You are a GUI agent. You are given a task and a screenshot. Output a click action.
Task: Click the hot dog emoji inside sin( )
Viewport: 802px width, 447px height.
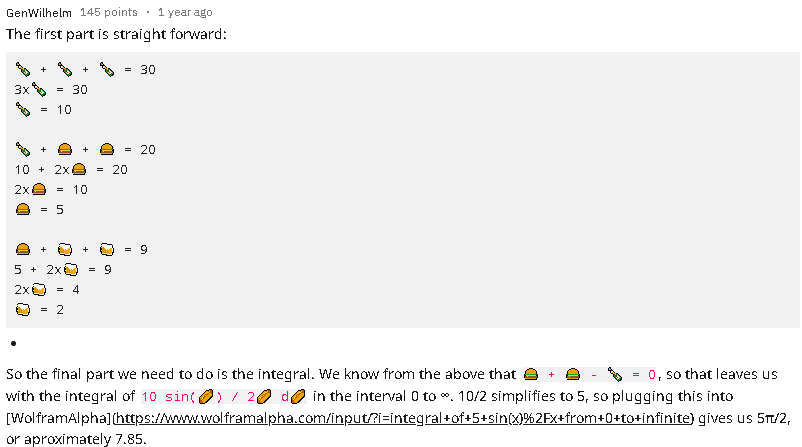click(206, 396)
